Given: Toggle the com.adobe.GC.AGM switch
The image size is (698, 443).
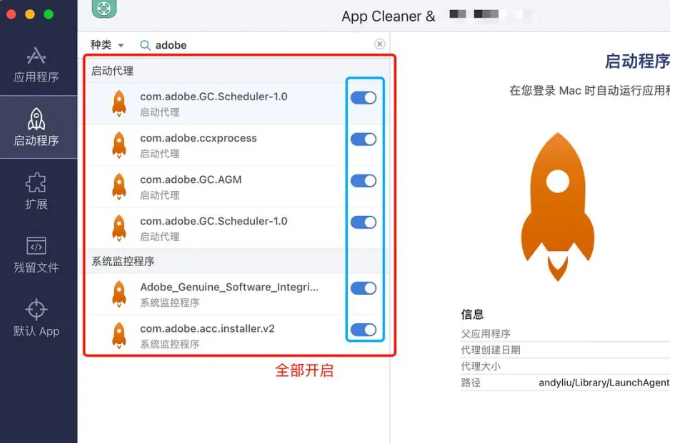Looking at the screenshot, I should [363, 180].
